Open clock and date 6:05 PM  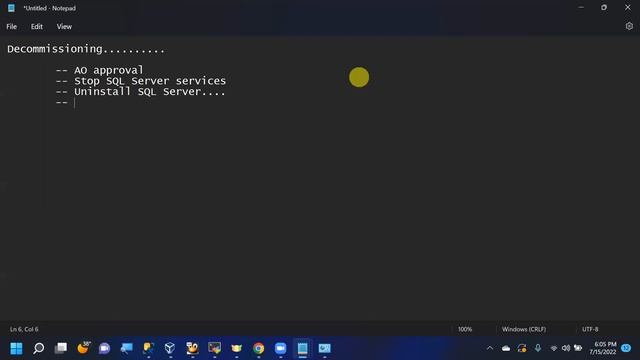coord(603,348)
